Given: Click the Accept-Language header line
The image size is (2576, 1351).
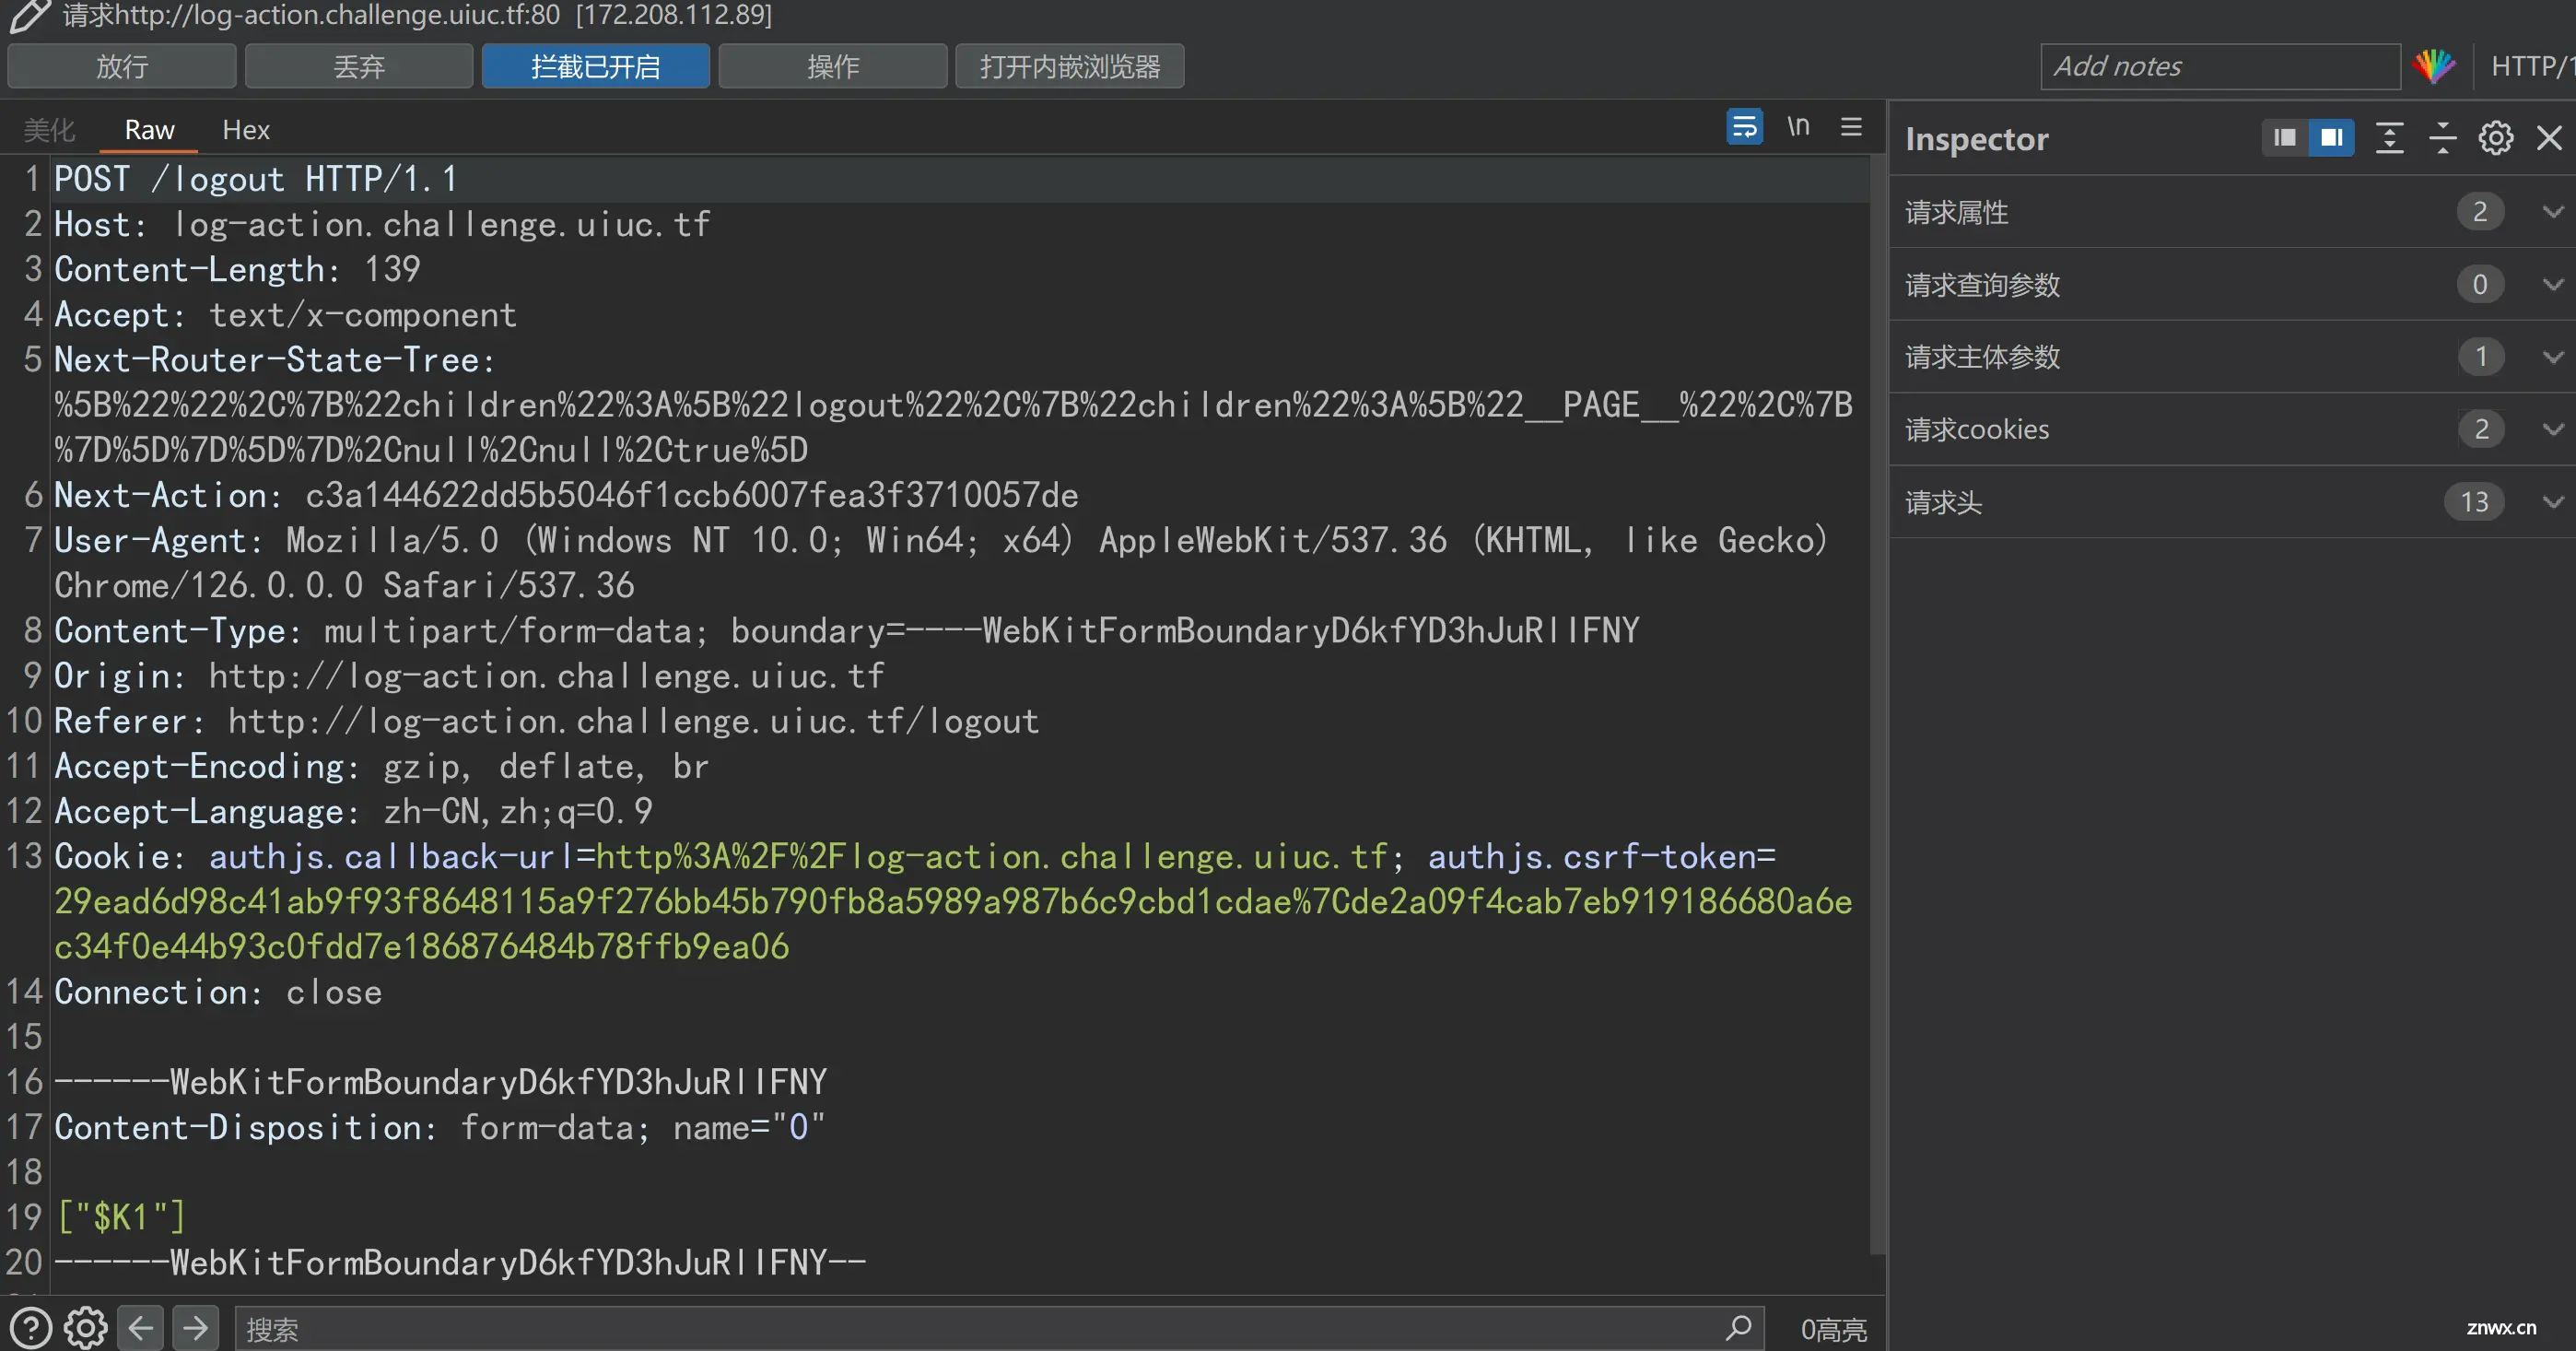Looking at the screenshot, I should click(353, 811).
